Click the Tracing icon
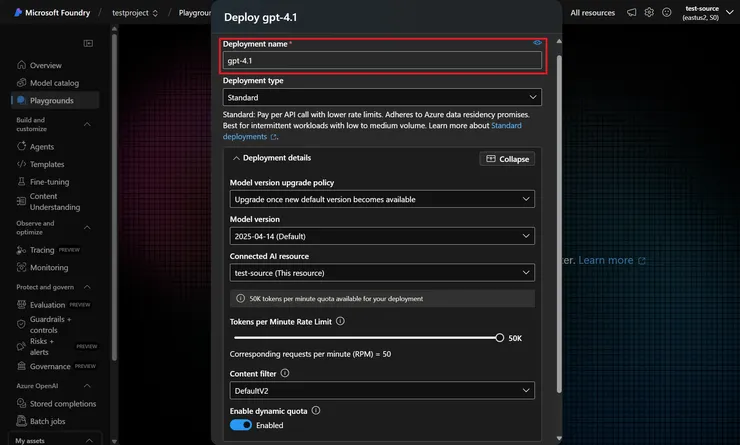Screen dimensions: 740x445 point(21,250)
